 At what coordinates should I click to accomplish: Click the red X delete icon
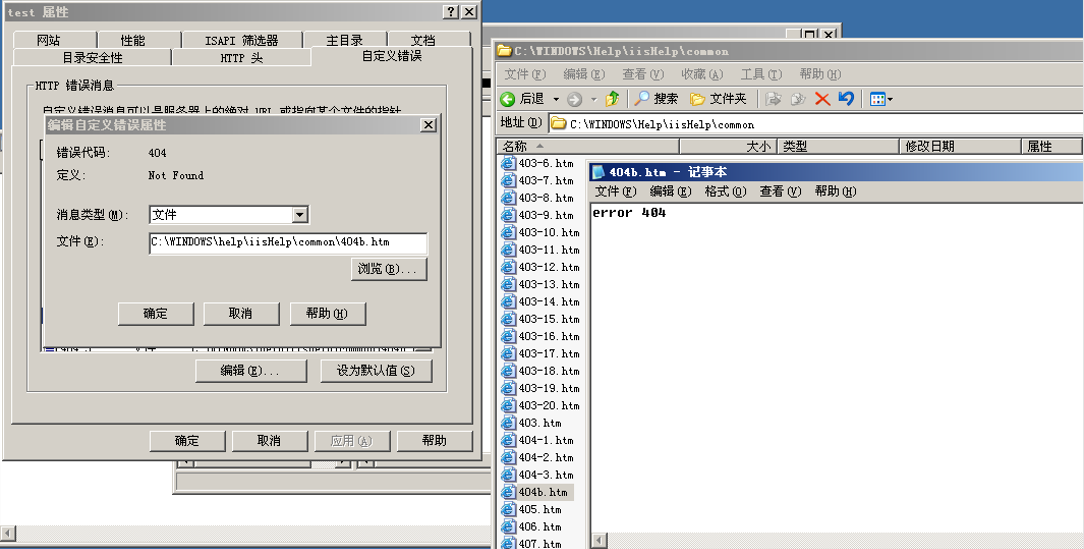(822, 99)
